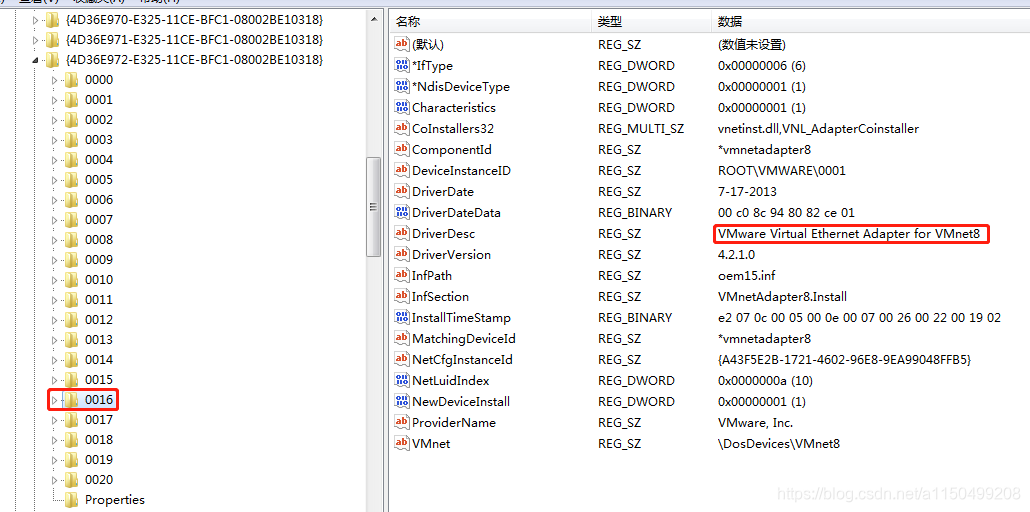Image resolution: width=1030 pixels, height=512 pixels.
Task: Click the folder icon for key 0012
Action: 71,320
